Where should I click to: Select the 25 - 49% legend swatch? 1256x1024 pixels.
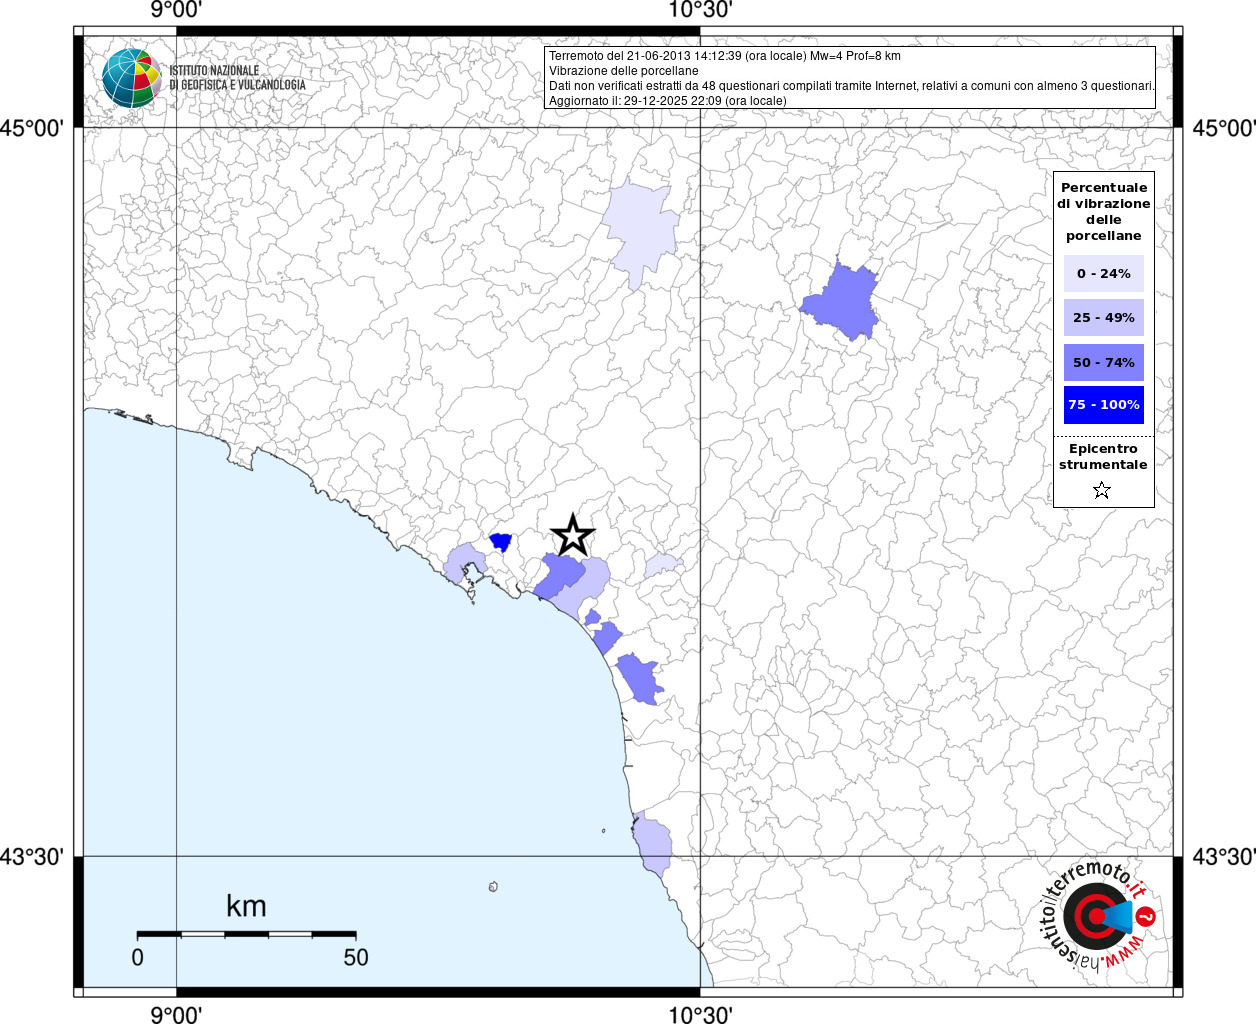[x=1104, y=317]
